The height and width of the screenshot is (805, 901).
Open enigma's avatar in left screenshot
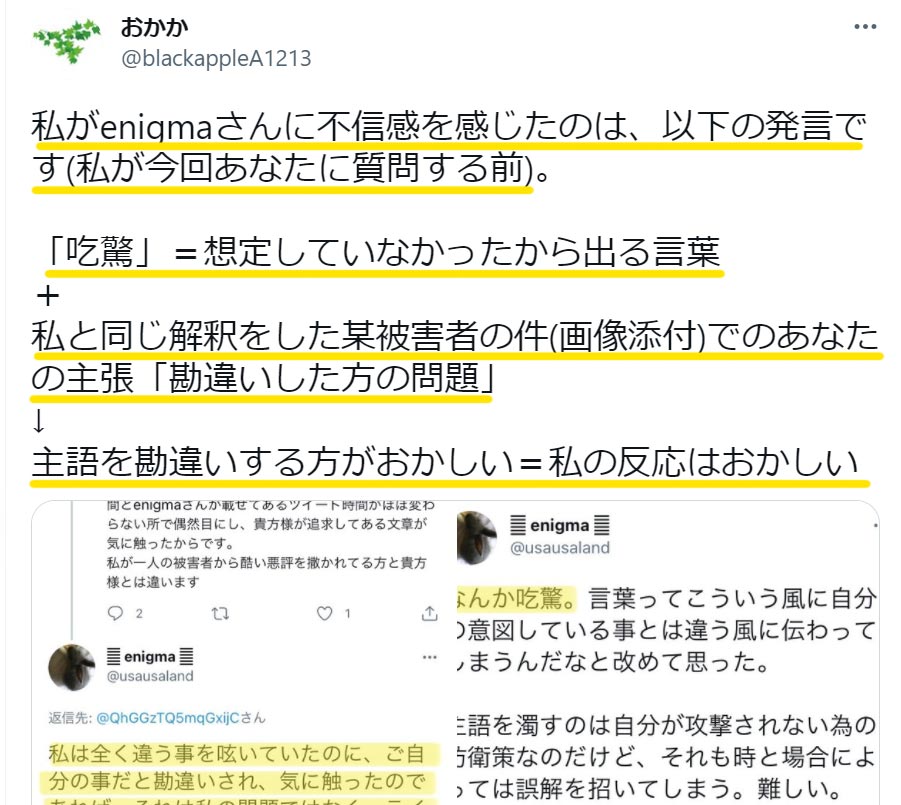click(x=72, y=667)
